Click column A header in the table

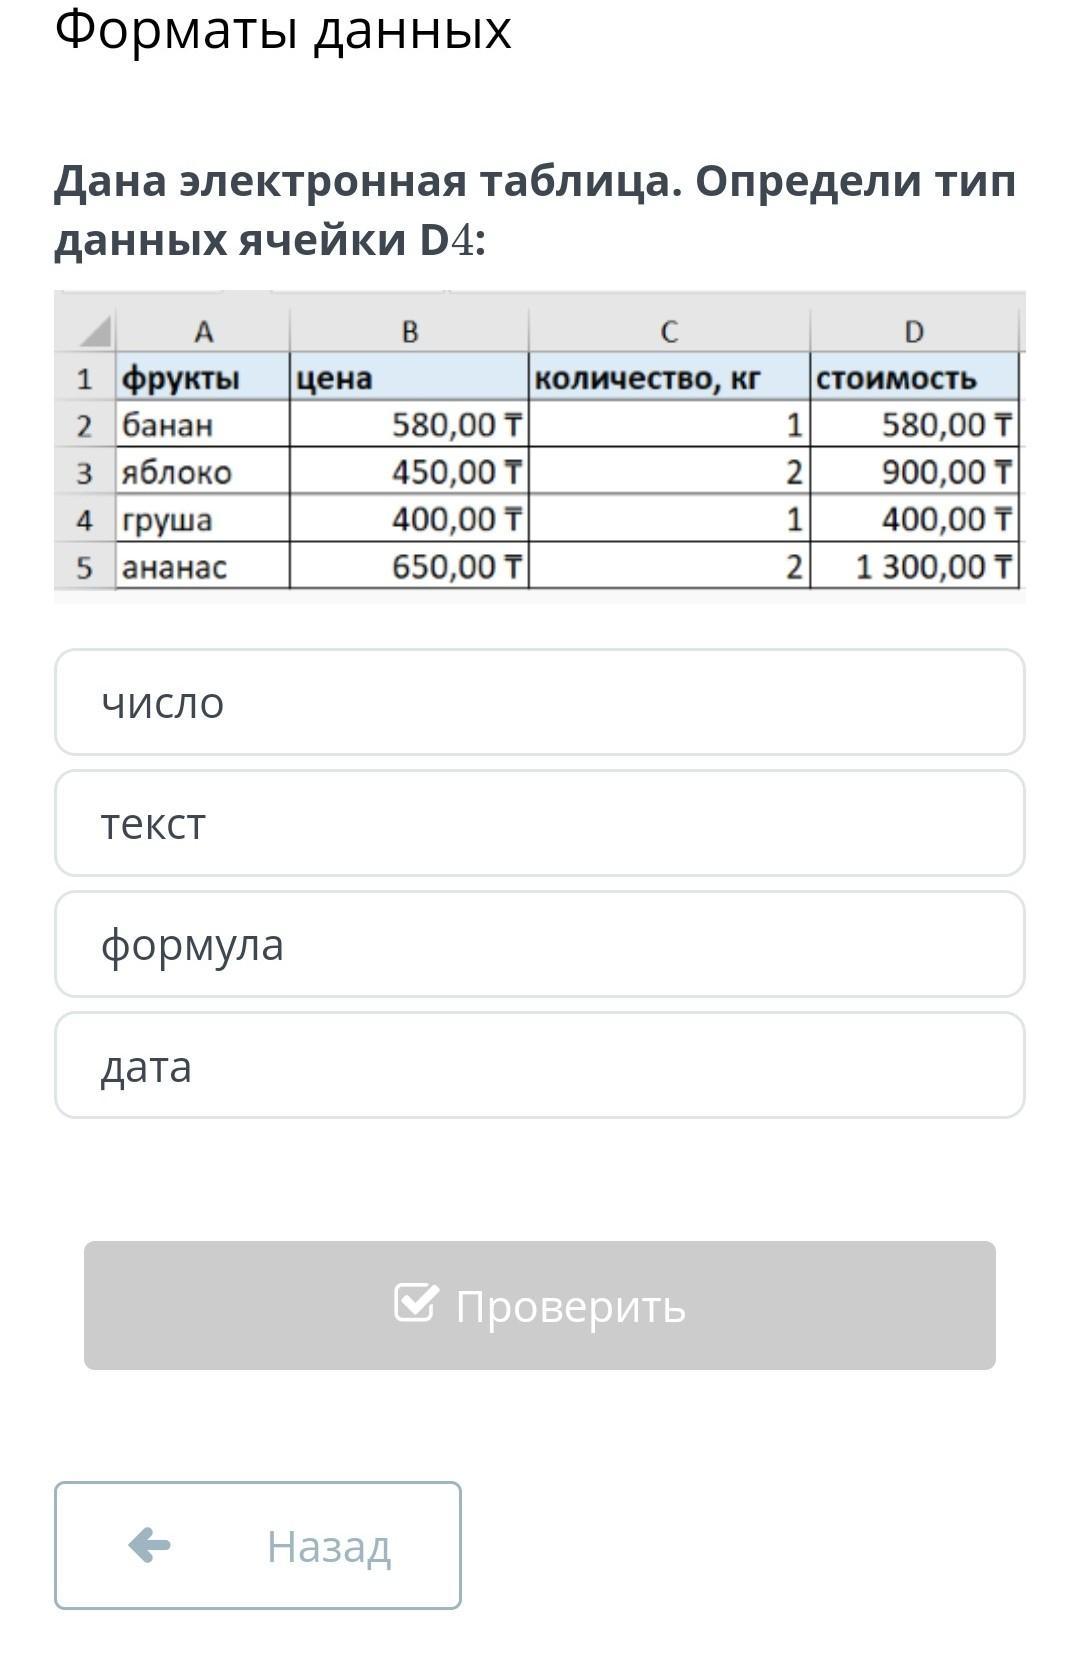point(203,332)
